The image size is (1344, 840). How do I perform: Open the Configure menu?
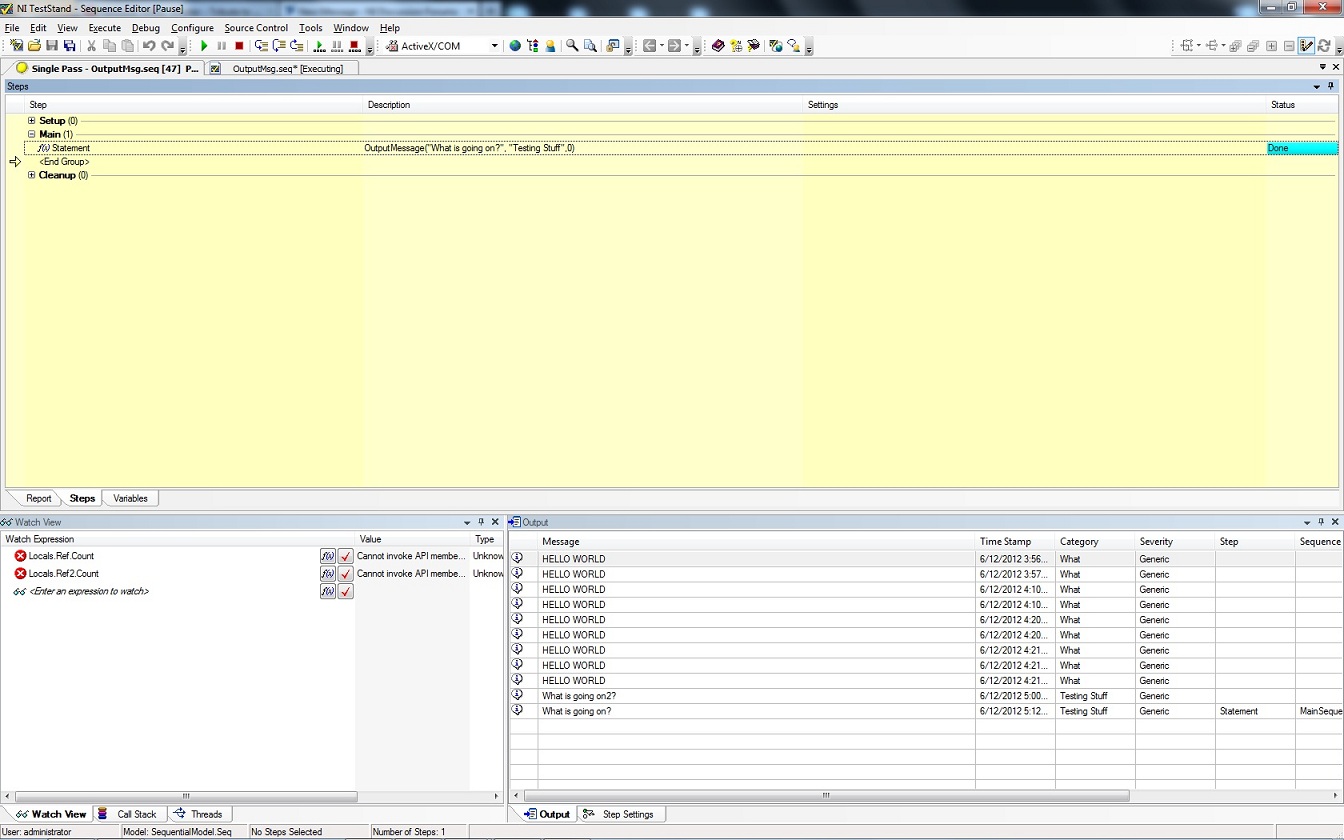point(192,28)
